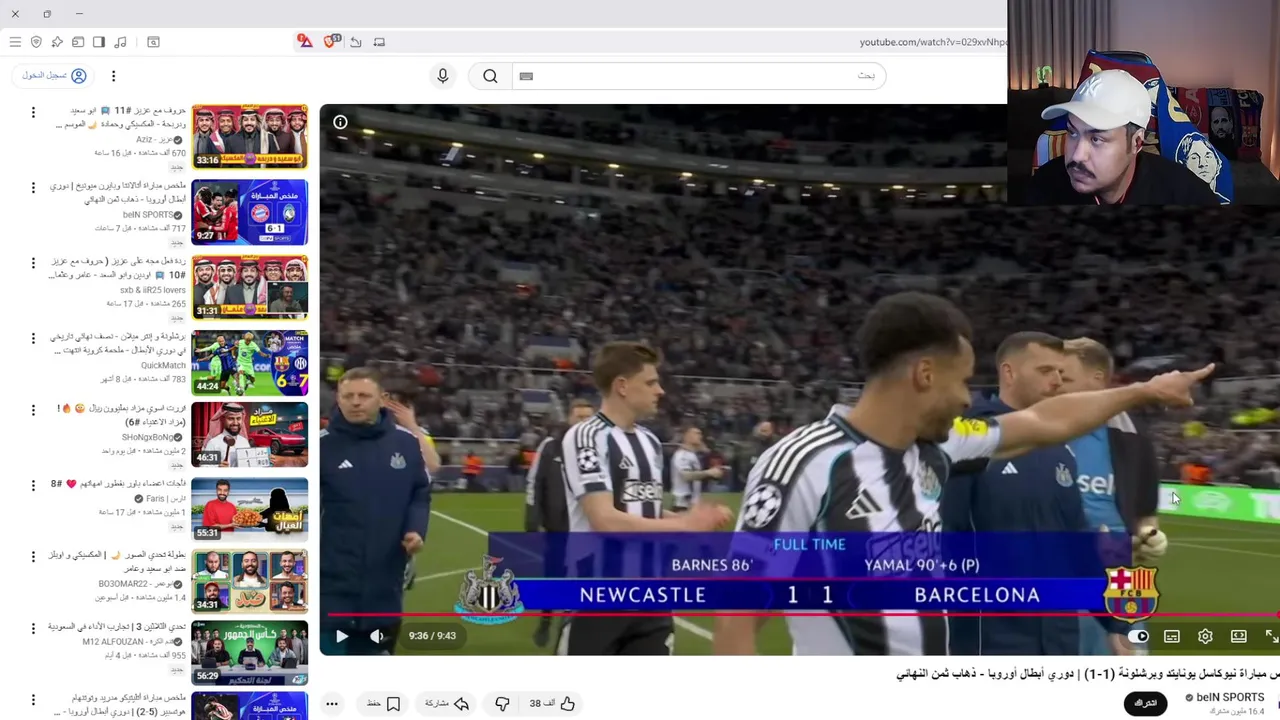Open the Brave Shields lion icon
The width and height of the screenshot is (1280, 720).
click(331, 41)
